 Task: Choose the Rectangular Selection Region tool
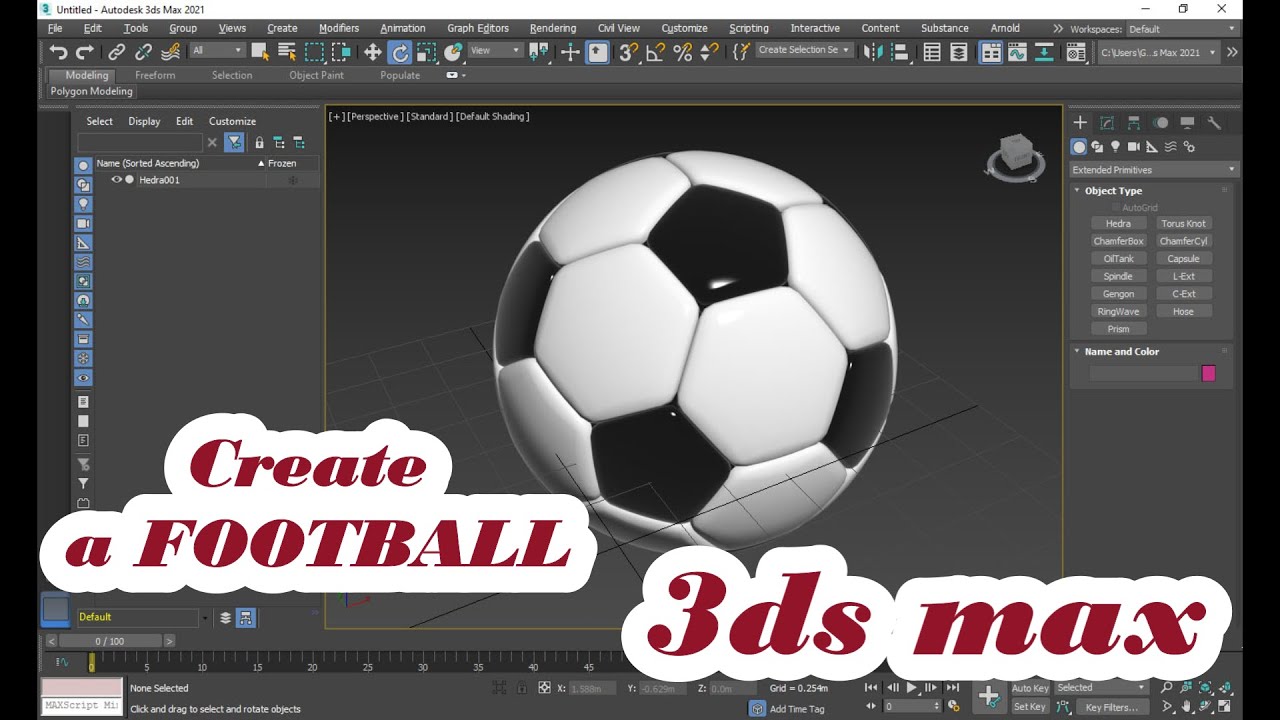(314, 52)
